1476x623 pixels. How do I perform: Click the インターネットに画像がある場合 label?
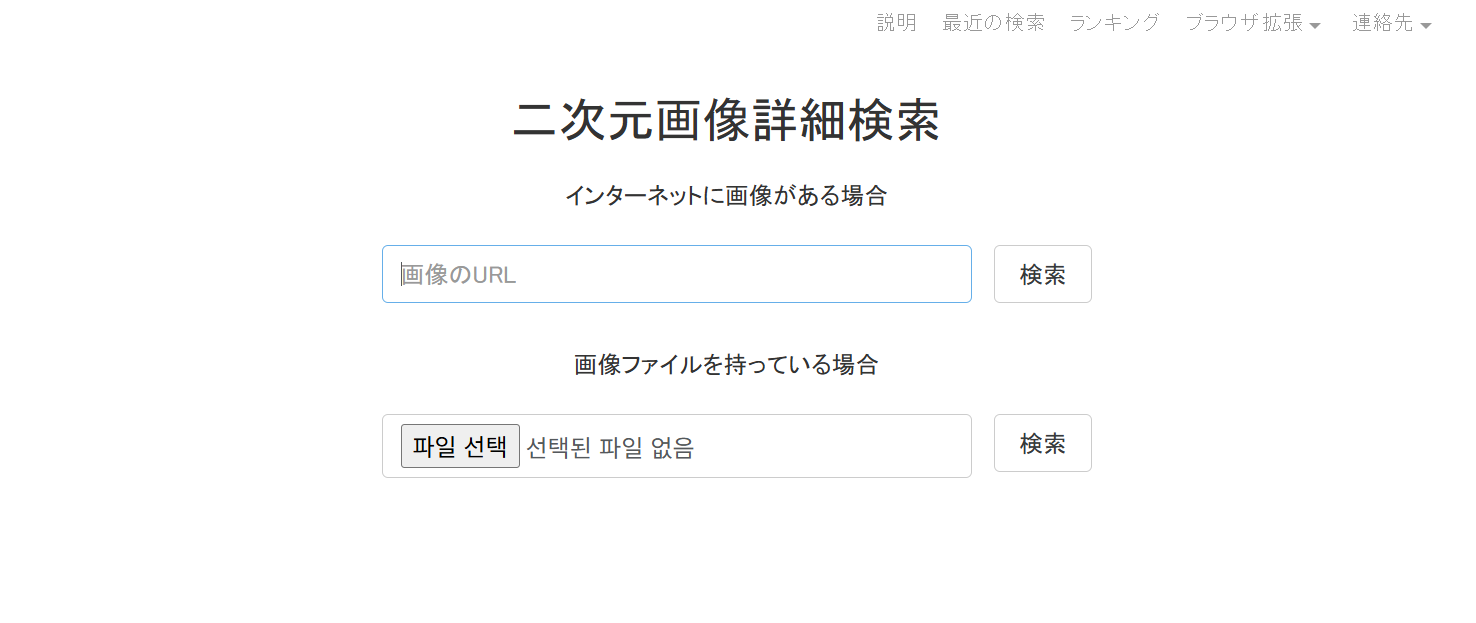click(x=726, y=196)
